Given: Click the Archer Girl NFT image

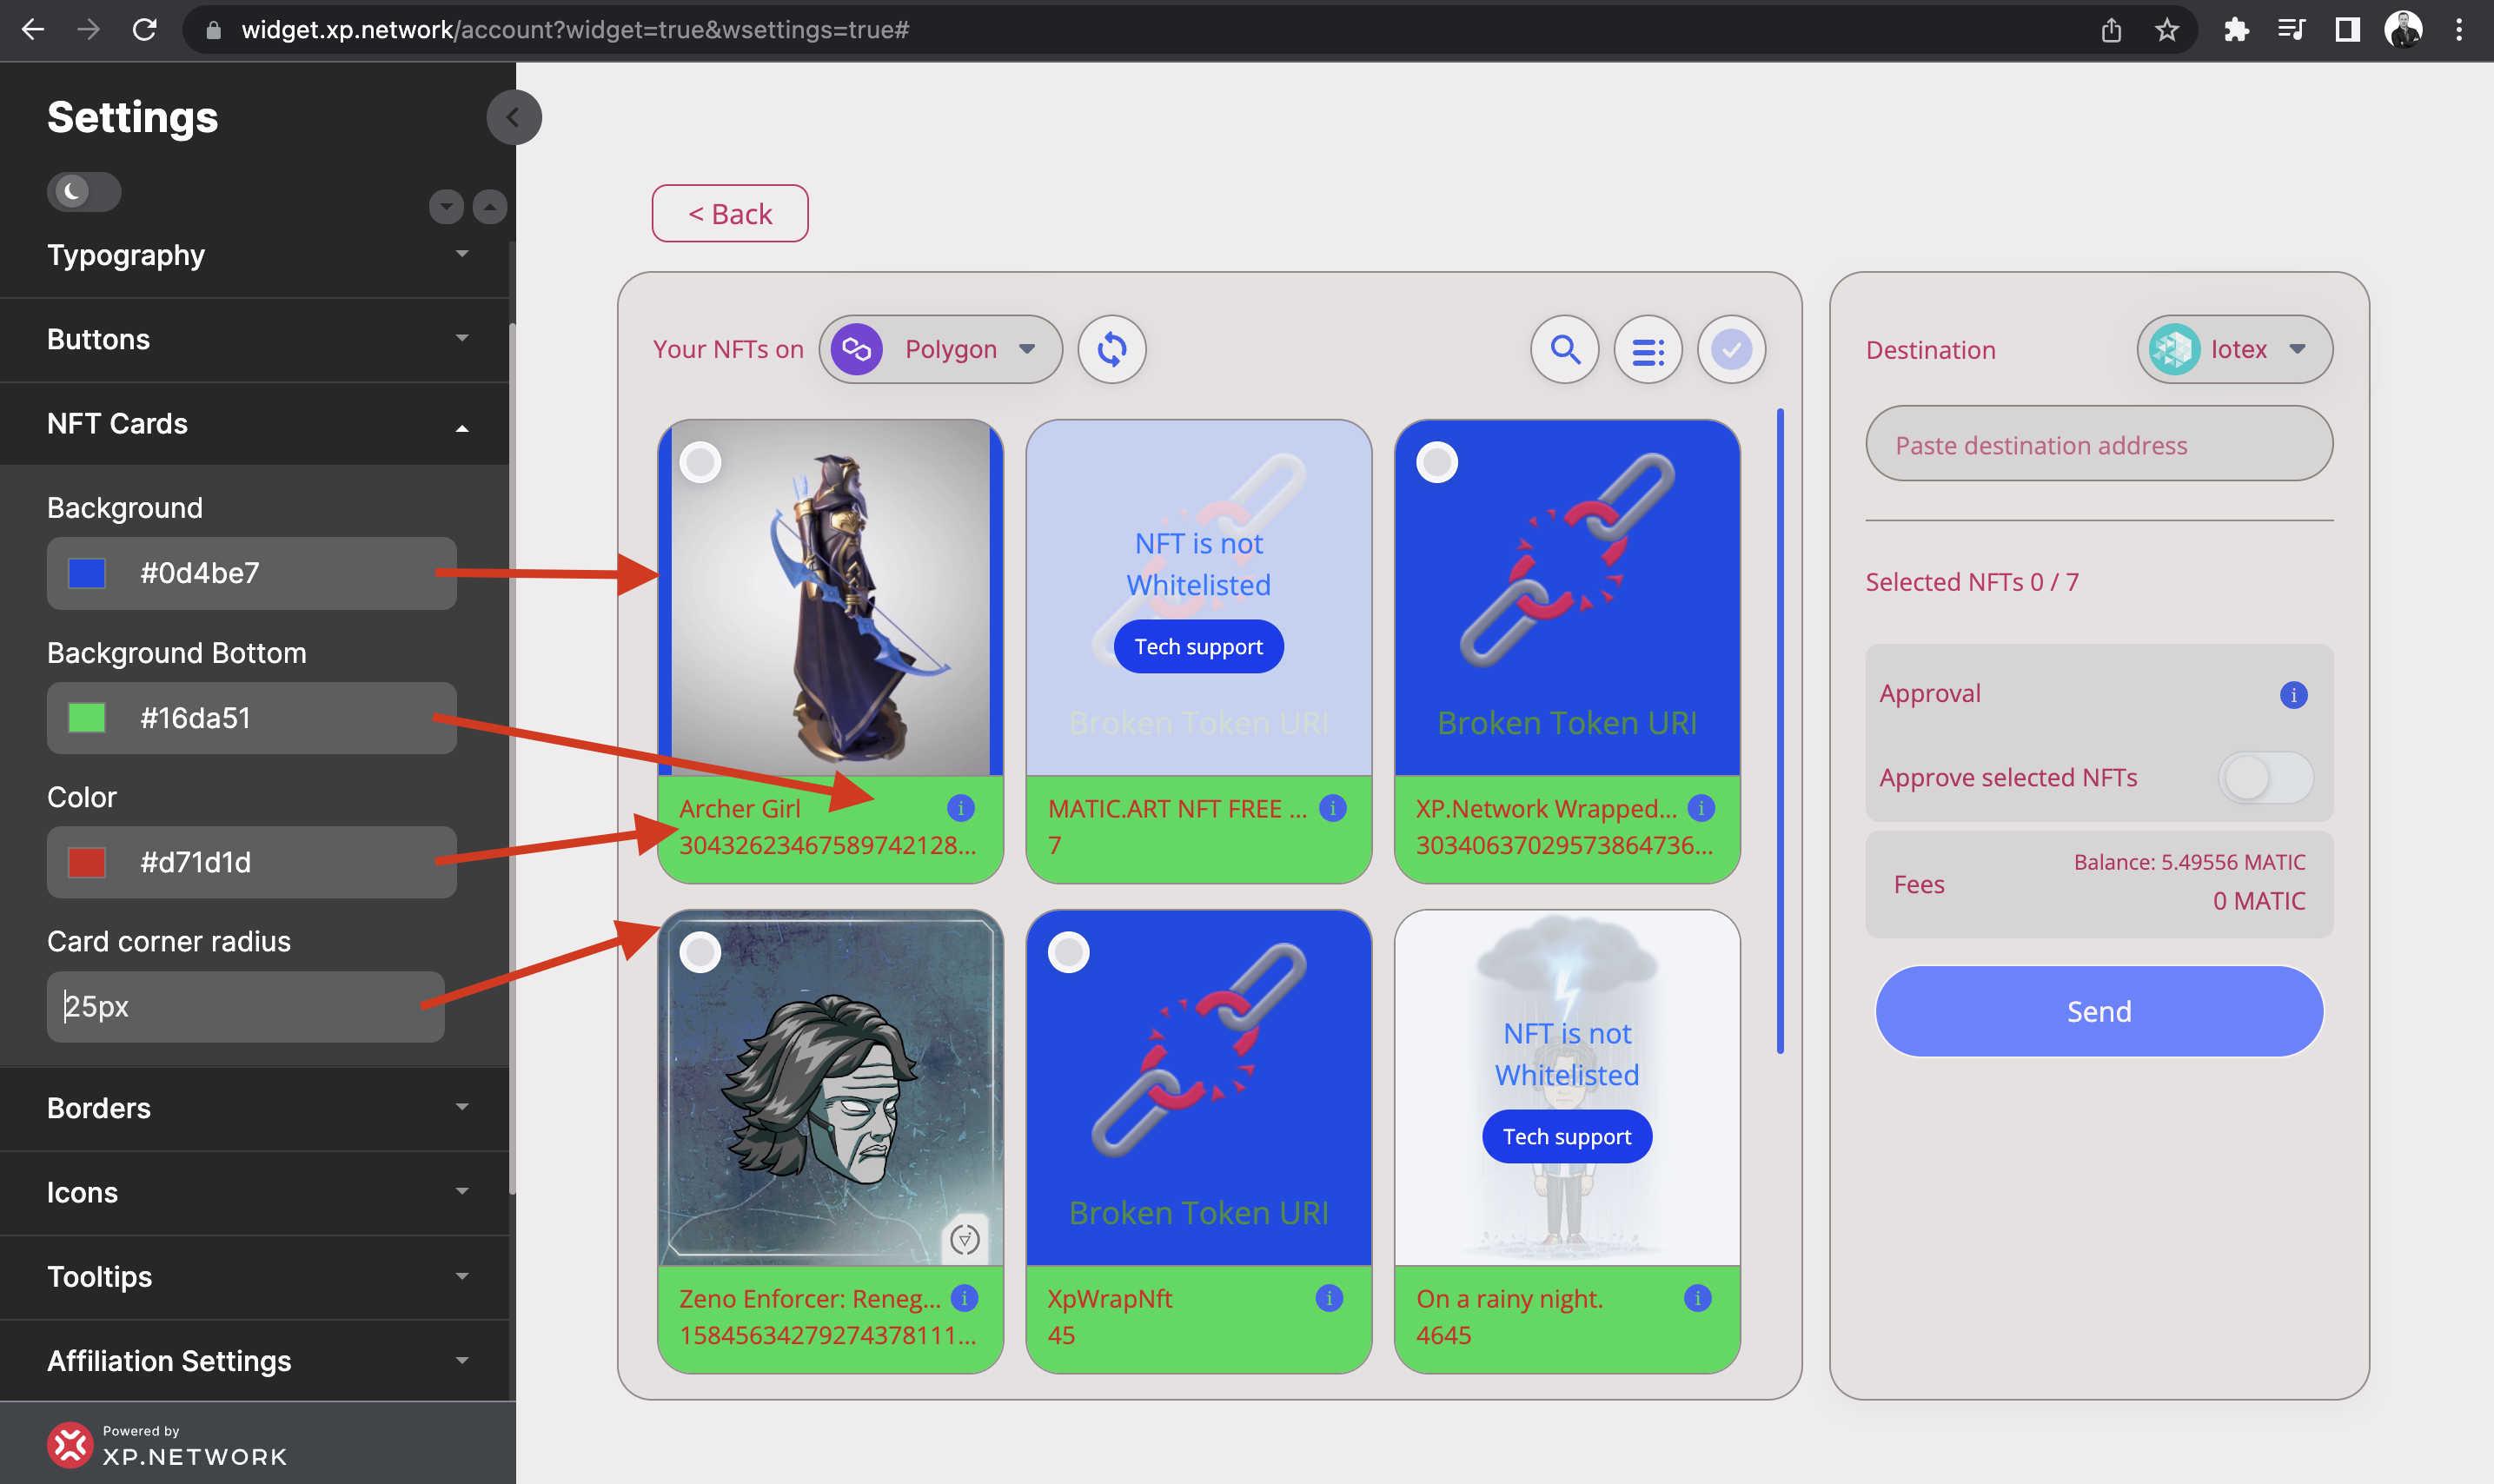Looking at the screenshot, I should (x=830, y=598).
